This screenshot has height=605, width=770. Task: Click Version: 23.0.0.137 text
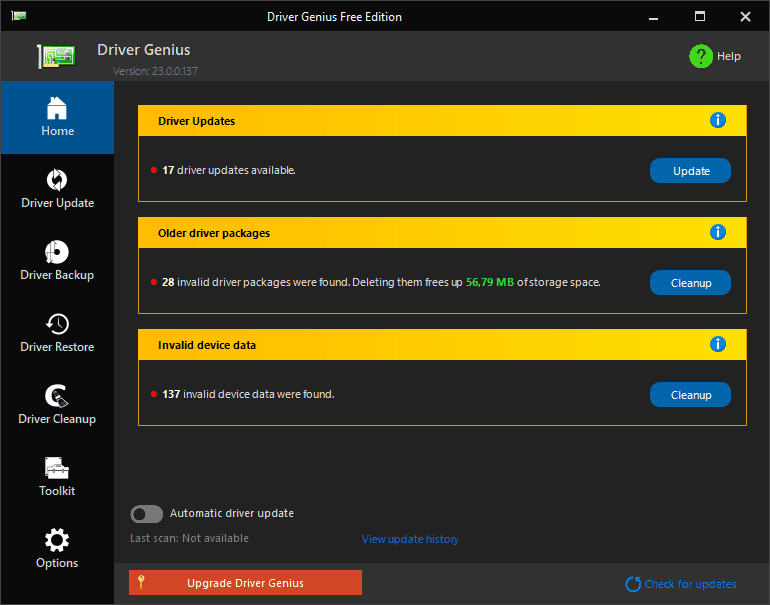155,71
